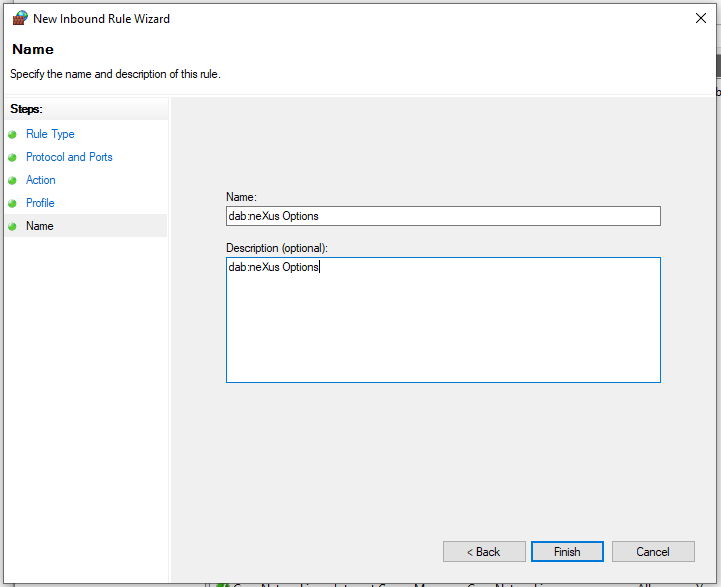721x587 pixels.
Task: Click the green bullet beside the Name step
Action: 12,226
